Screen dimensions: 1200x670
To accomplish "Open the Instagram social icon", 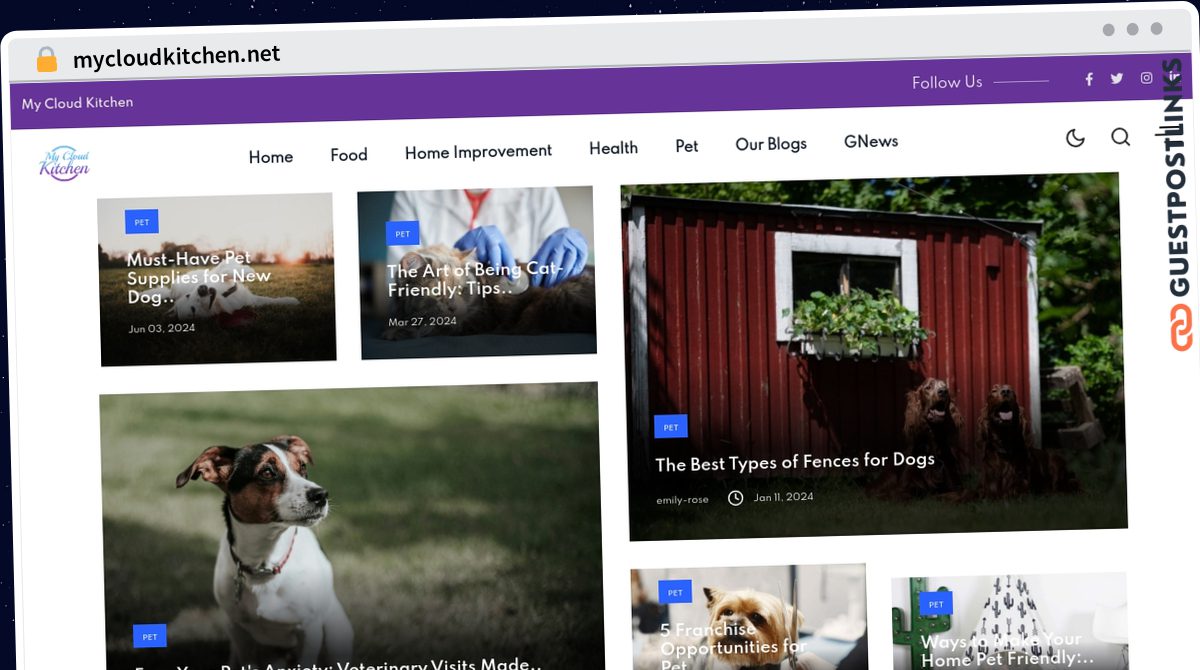I will [1147, 78].
